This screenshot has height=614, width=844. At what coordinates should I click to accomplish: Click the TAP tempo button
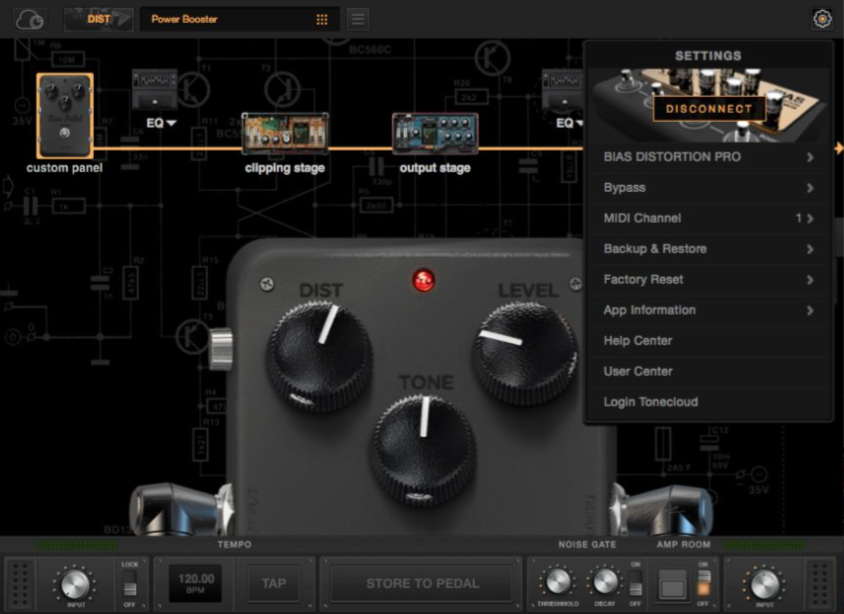pyautogui.click(x=274, y=583)
